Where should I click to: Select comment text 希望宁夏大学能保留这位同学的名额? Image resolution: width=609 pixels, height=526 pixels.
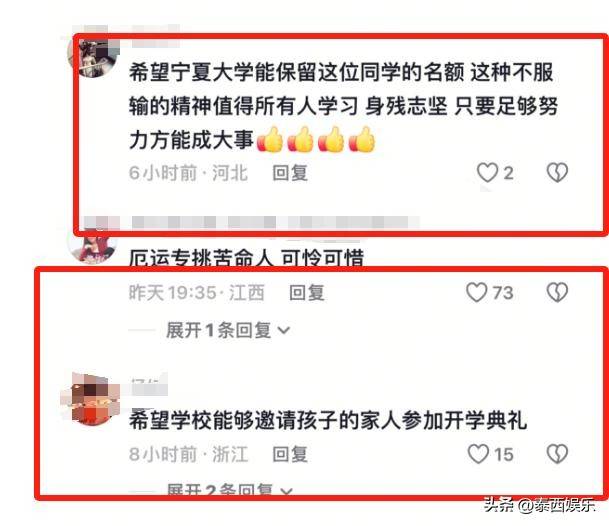(296, 72)
